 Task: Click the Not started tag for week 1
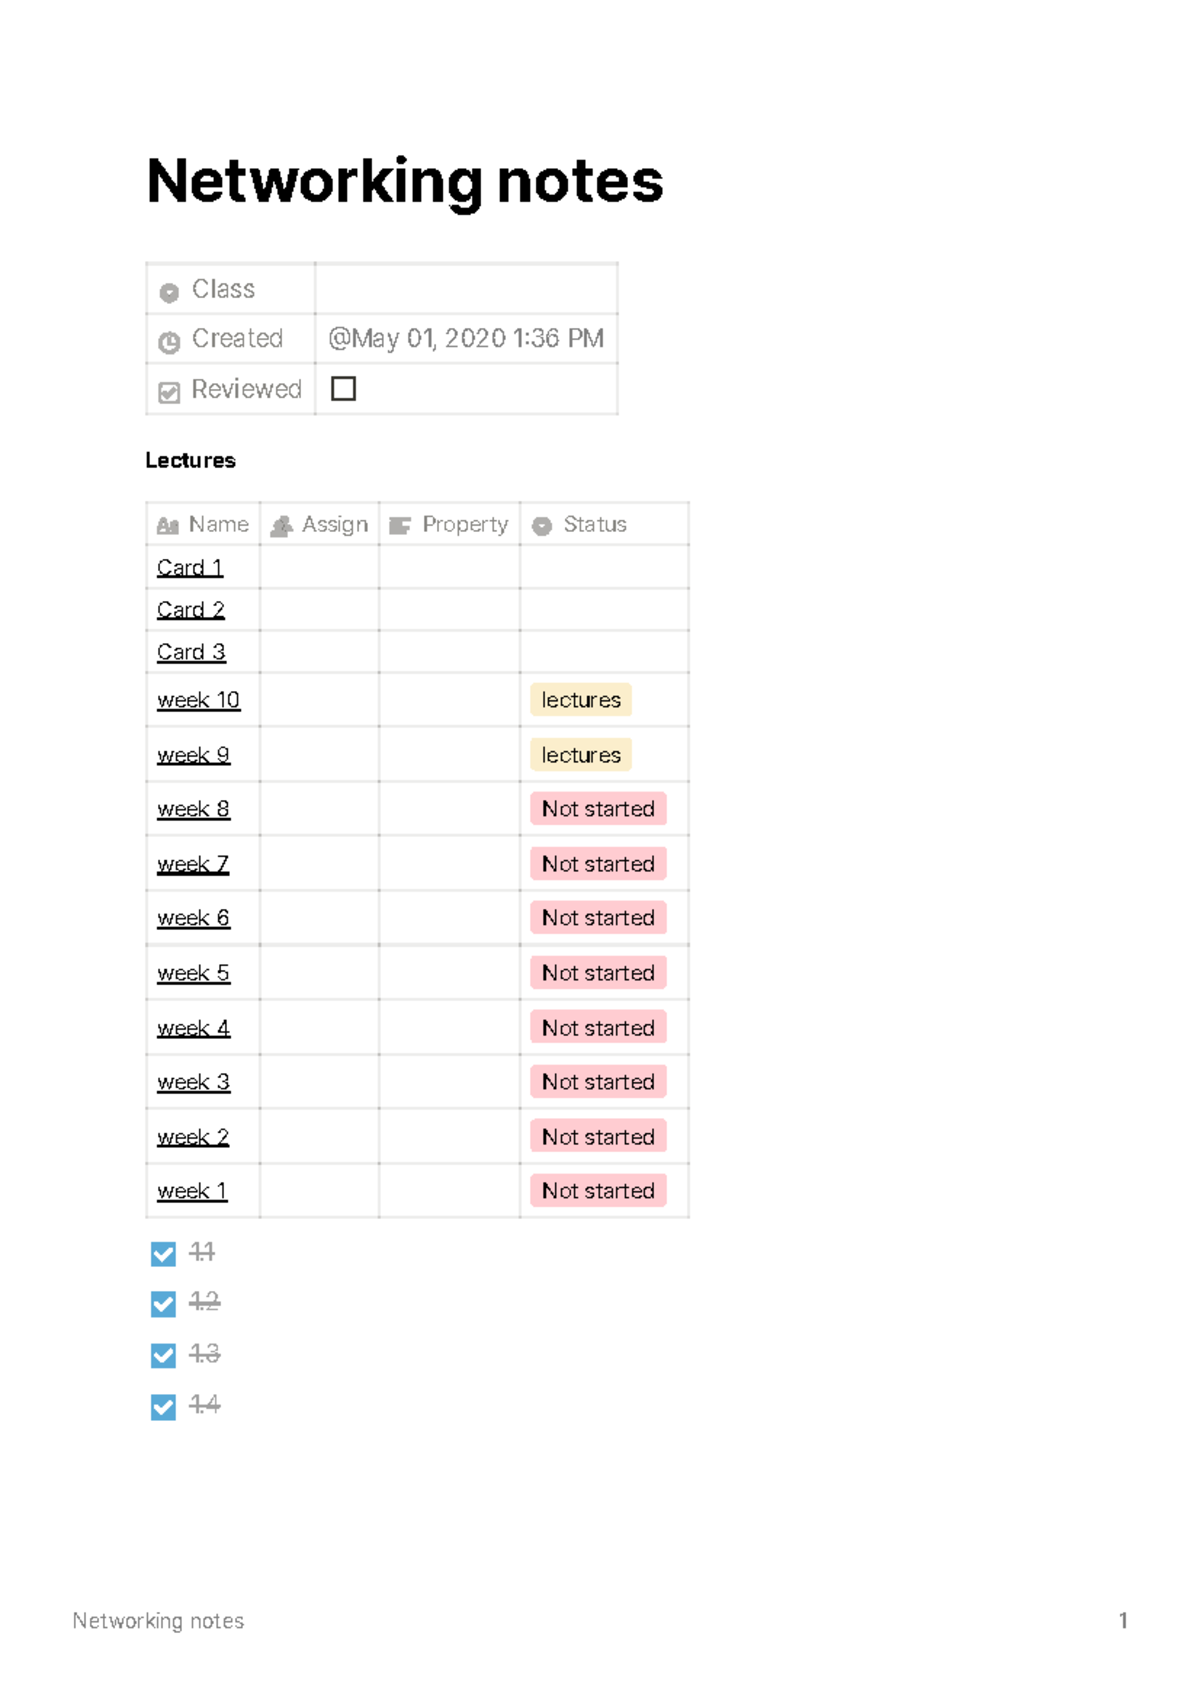click(x=598, y=1191)
